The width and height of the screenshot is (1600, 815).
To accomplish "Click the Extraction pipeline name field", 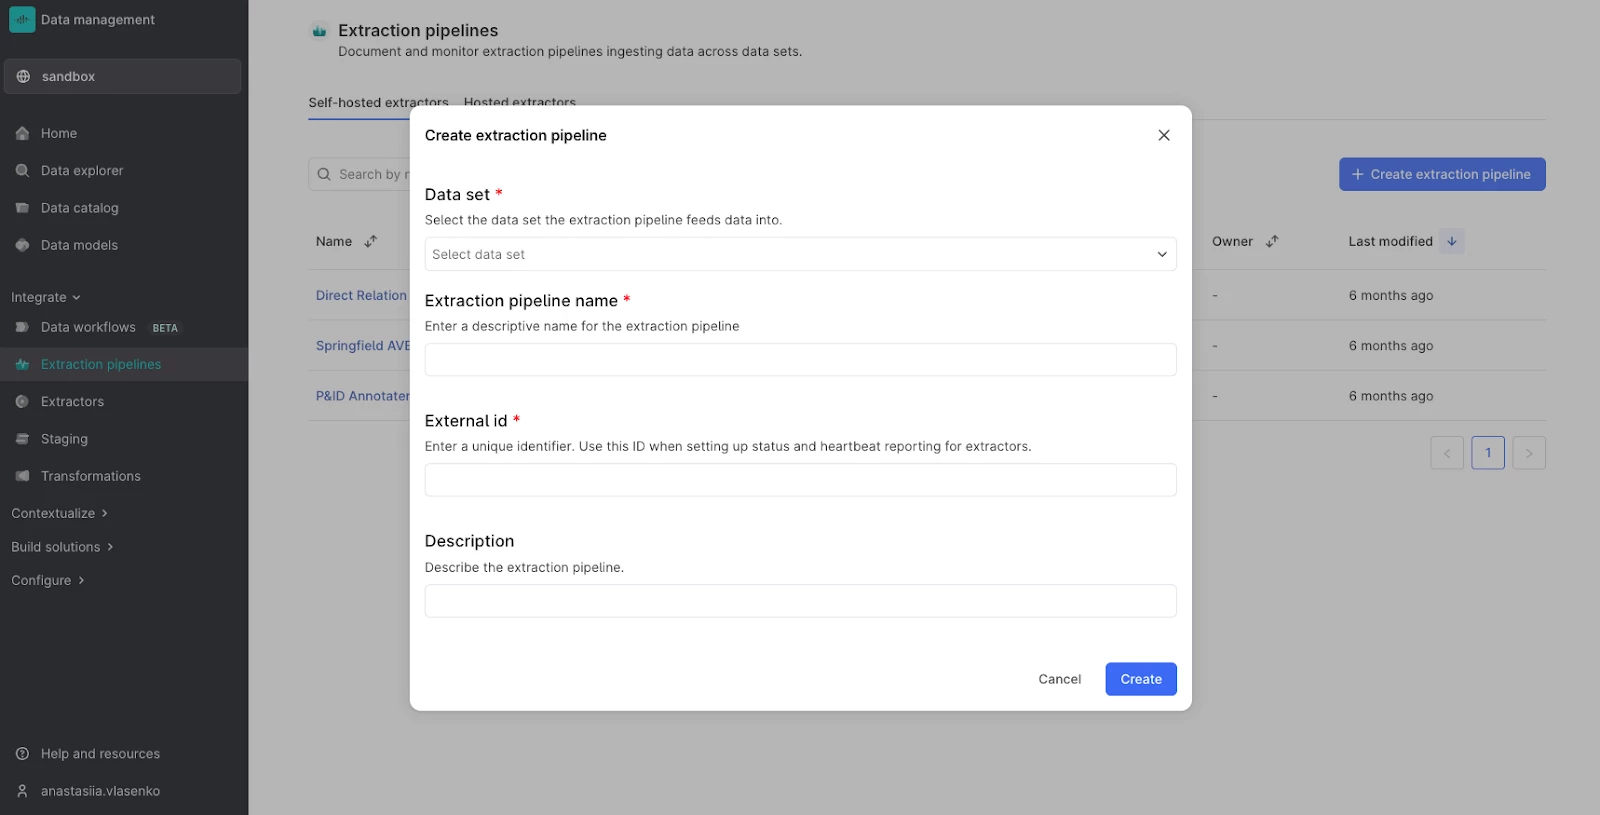I will (800, 360).
